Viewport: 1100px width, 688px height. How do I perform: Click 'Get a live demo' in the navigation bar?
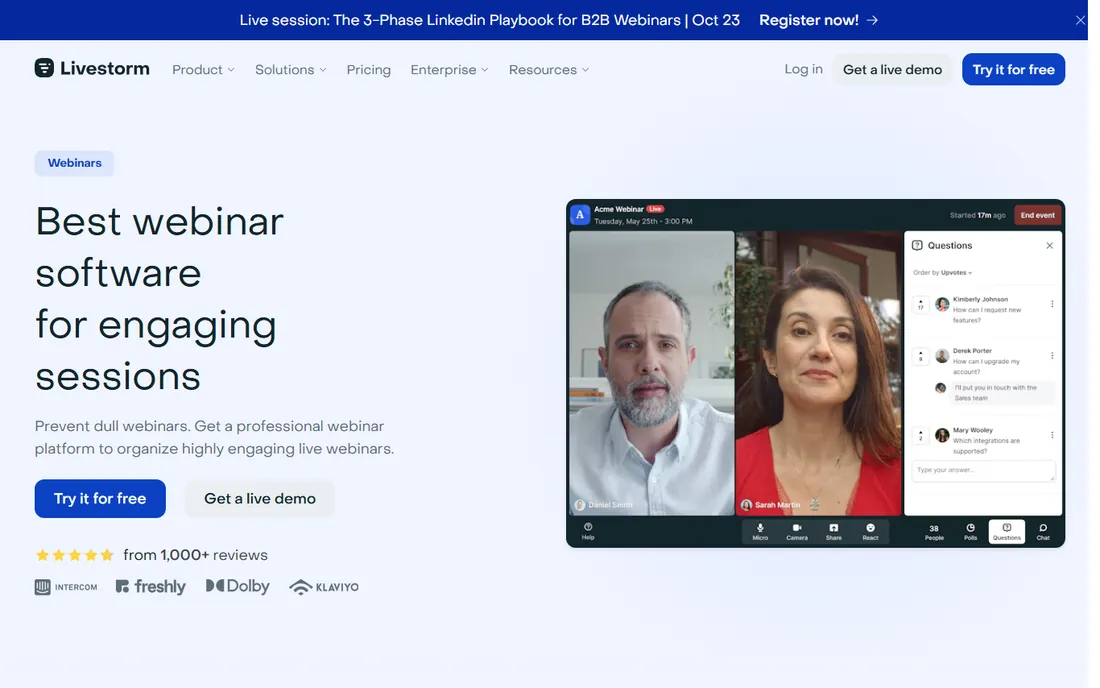892,69
